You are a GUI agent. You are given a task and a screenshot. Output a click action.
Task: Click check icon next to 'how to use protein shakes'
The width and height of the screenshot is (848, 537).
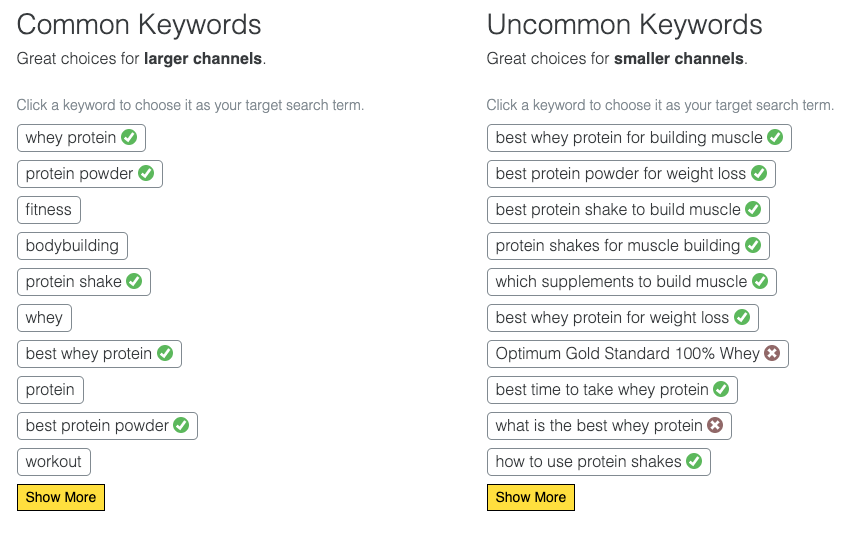[x=694, y=461]
